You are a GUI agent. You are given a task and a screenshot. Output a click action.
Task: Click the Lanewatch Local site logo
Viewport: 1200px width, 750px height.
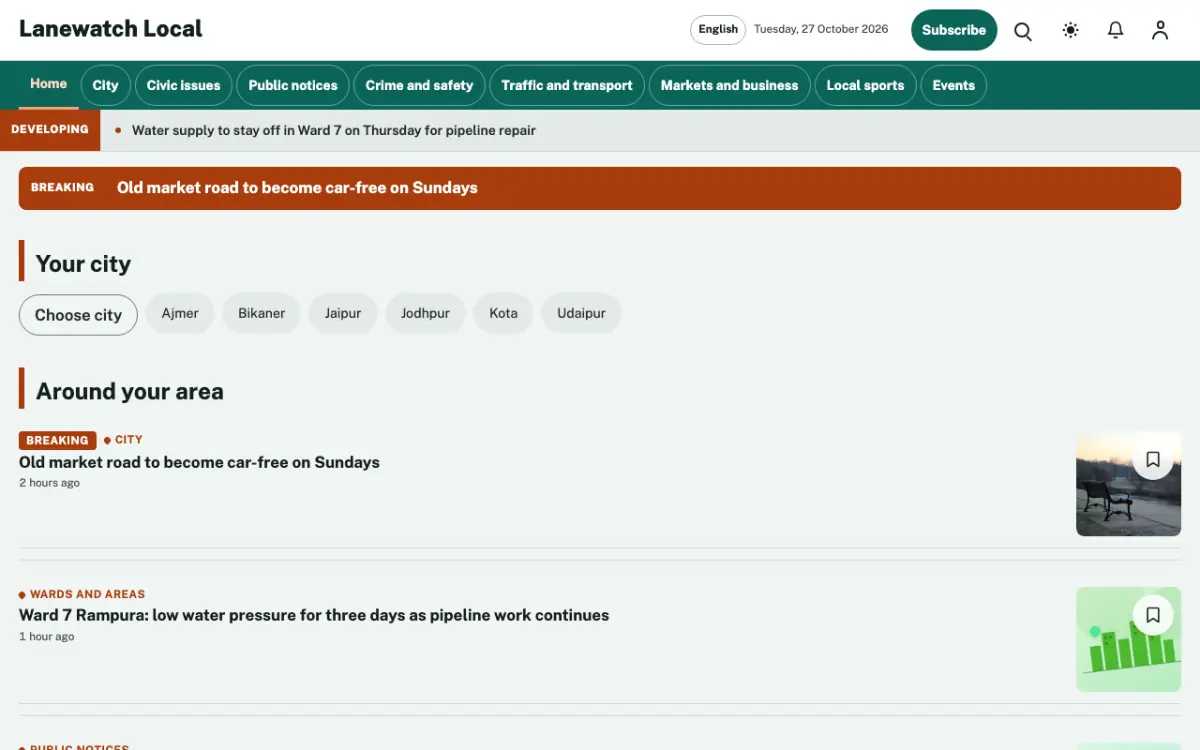pos(111,29)
